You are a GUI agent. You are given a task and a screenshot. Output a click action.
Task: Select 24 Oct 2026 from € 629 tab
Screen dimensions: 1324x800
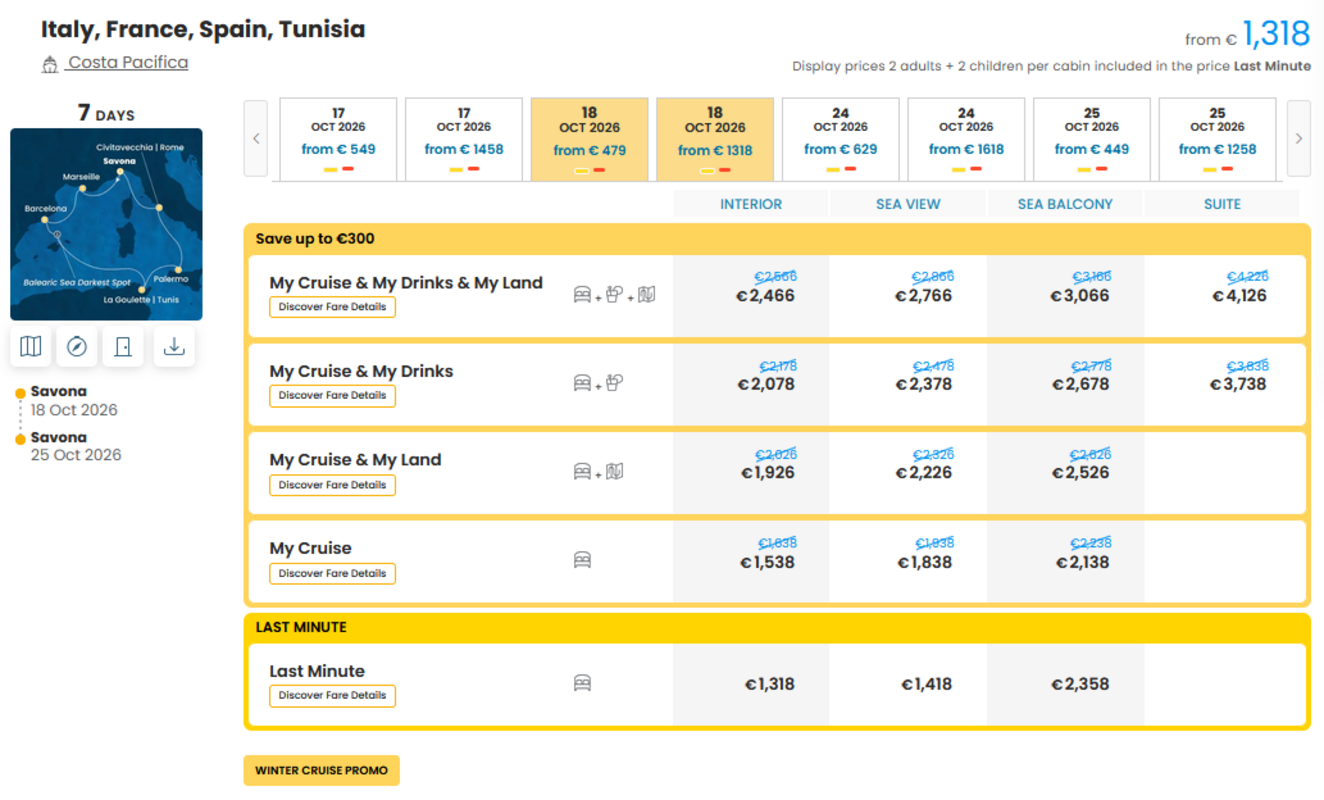coord(840,139)
